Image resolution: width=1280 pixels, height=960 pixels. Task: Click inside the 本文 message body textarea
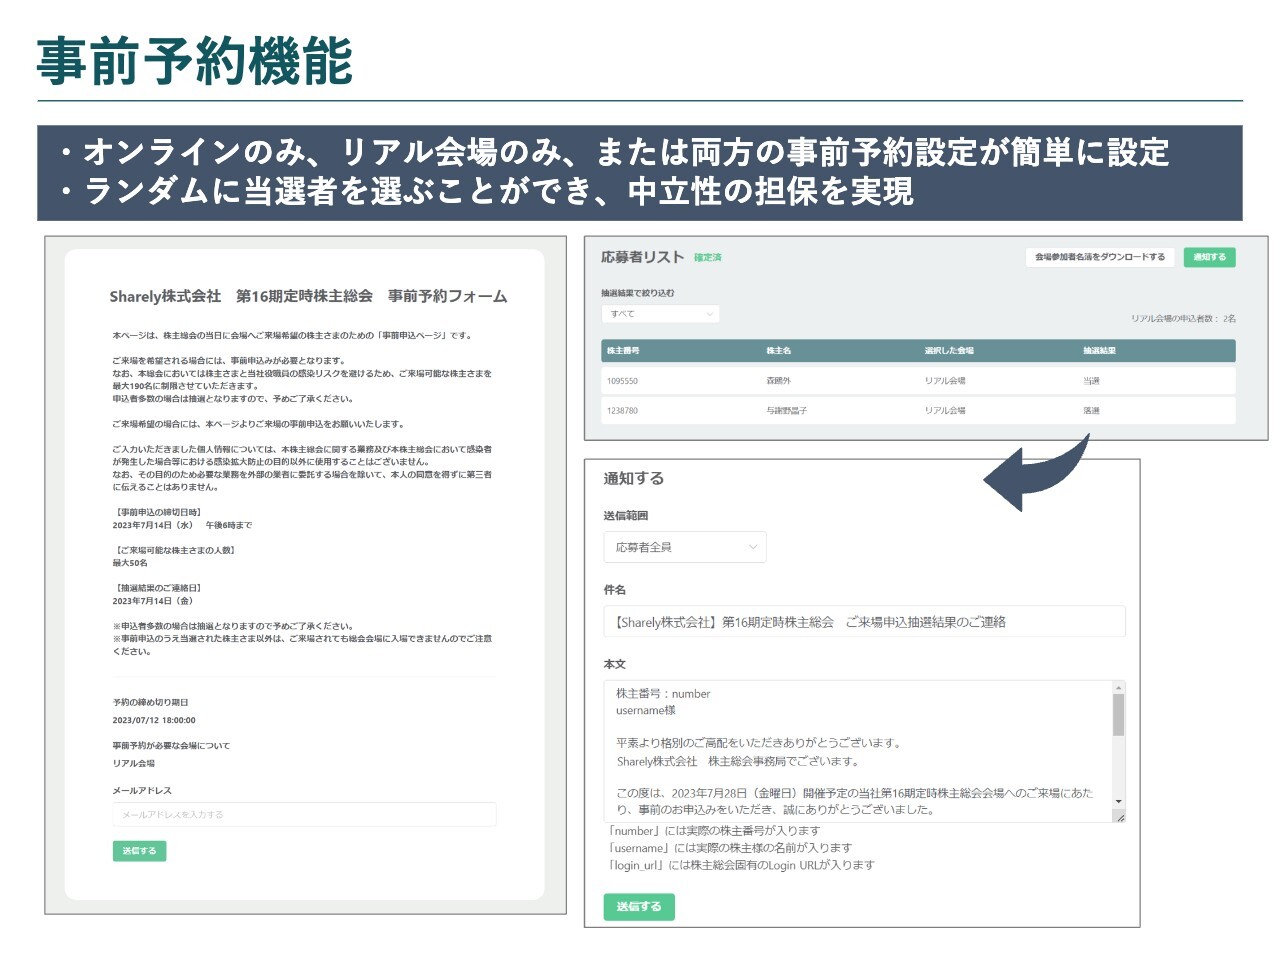[x=858, y=751]
